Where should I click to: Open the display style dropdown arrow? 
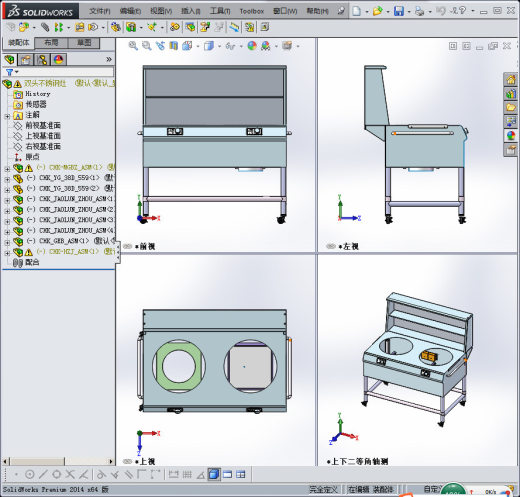(219, 46)
